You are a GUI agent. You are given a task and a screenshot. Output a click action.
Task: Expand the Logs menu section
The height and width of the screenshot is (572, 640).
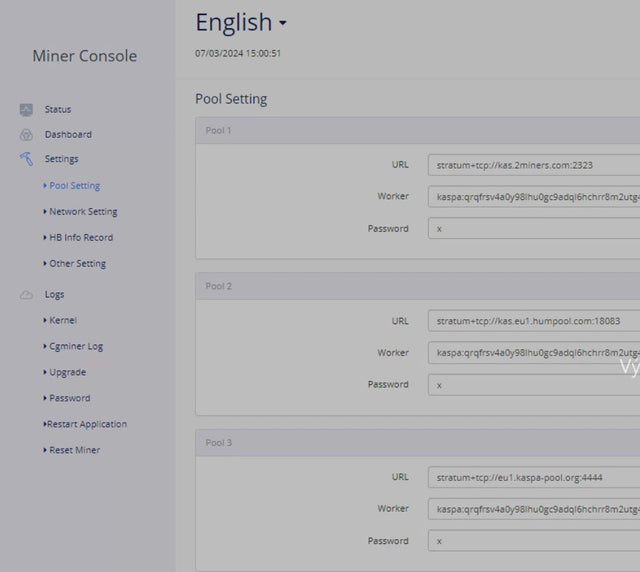54,294
